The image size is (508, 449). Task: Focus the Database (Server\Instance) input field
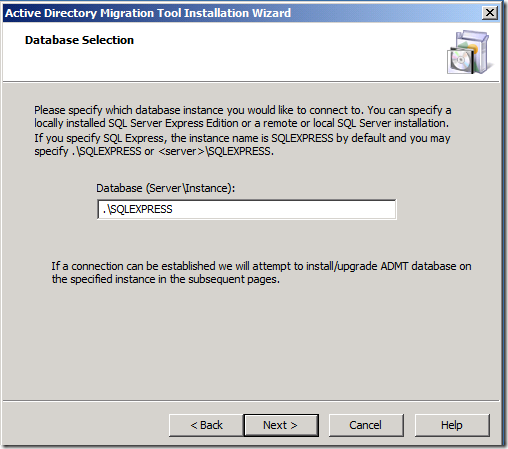click(247, 209)
